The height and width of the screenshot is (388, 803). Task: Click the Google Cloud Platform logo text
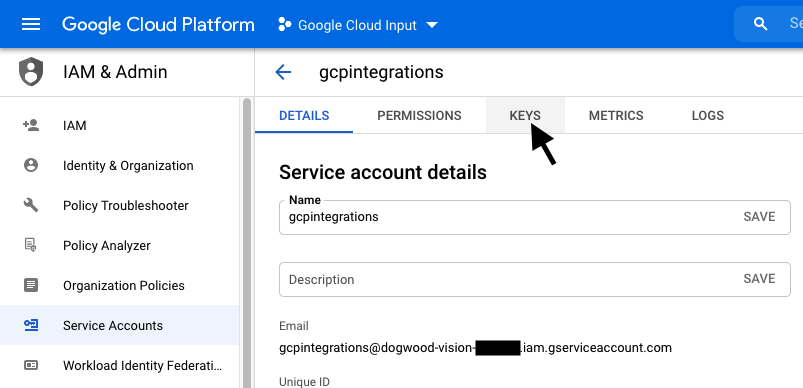(158, 24)
